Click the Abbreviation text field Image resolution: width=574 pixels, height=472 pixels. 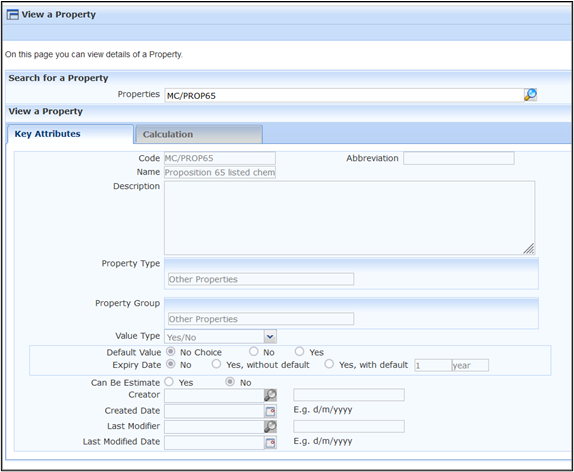coord(459,158)
